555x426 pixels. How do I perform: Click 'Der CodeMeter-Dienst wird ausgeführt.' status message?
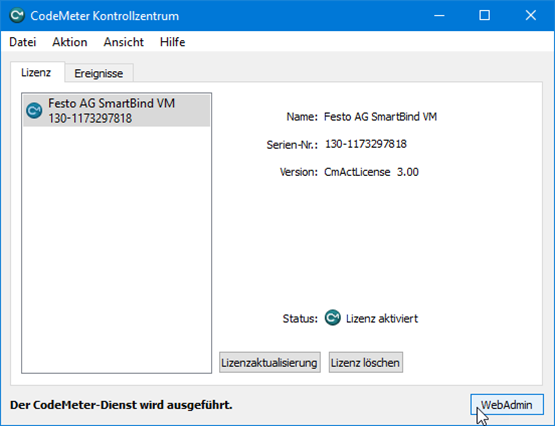(121, 405)
